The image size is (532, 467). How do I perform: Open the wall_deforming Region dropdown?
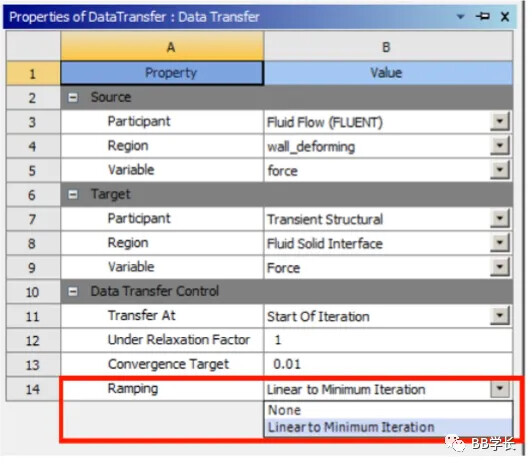click(500, 146)
